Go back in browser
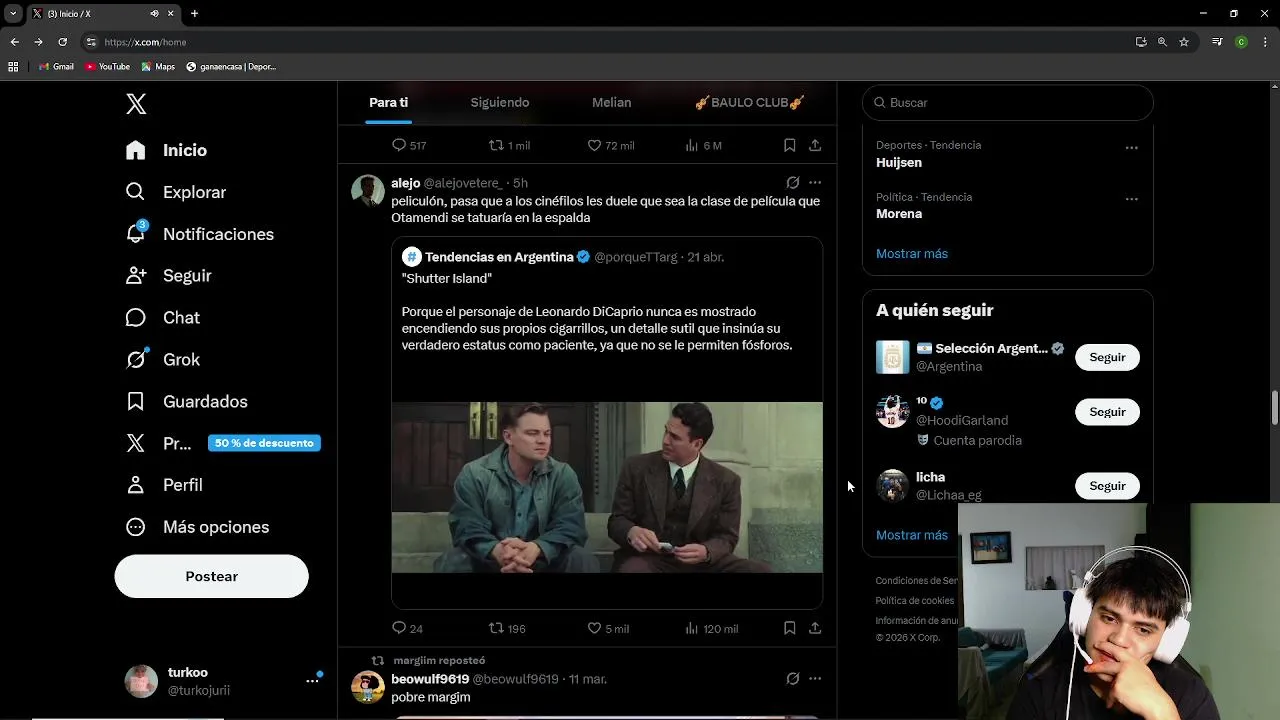Viewport: 1280px width, 720px height. pos(14,42)
